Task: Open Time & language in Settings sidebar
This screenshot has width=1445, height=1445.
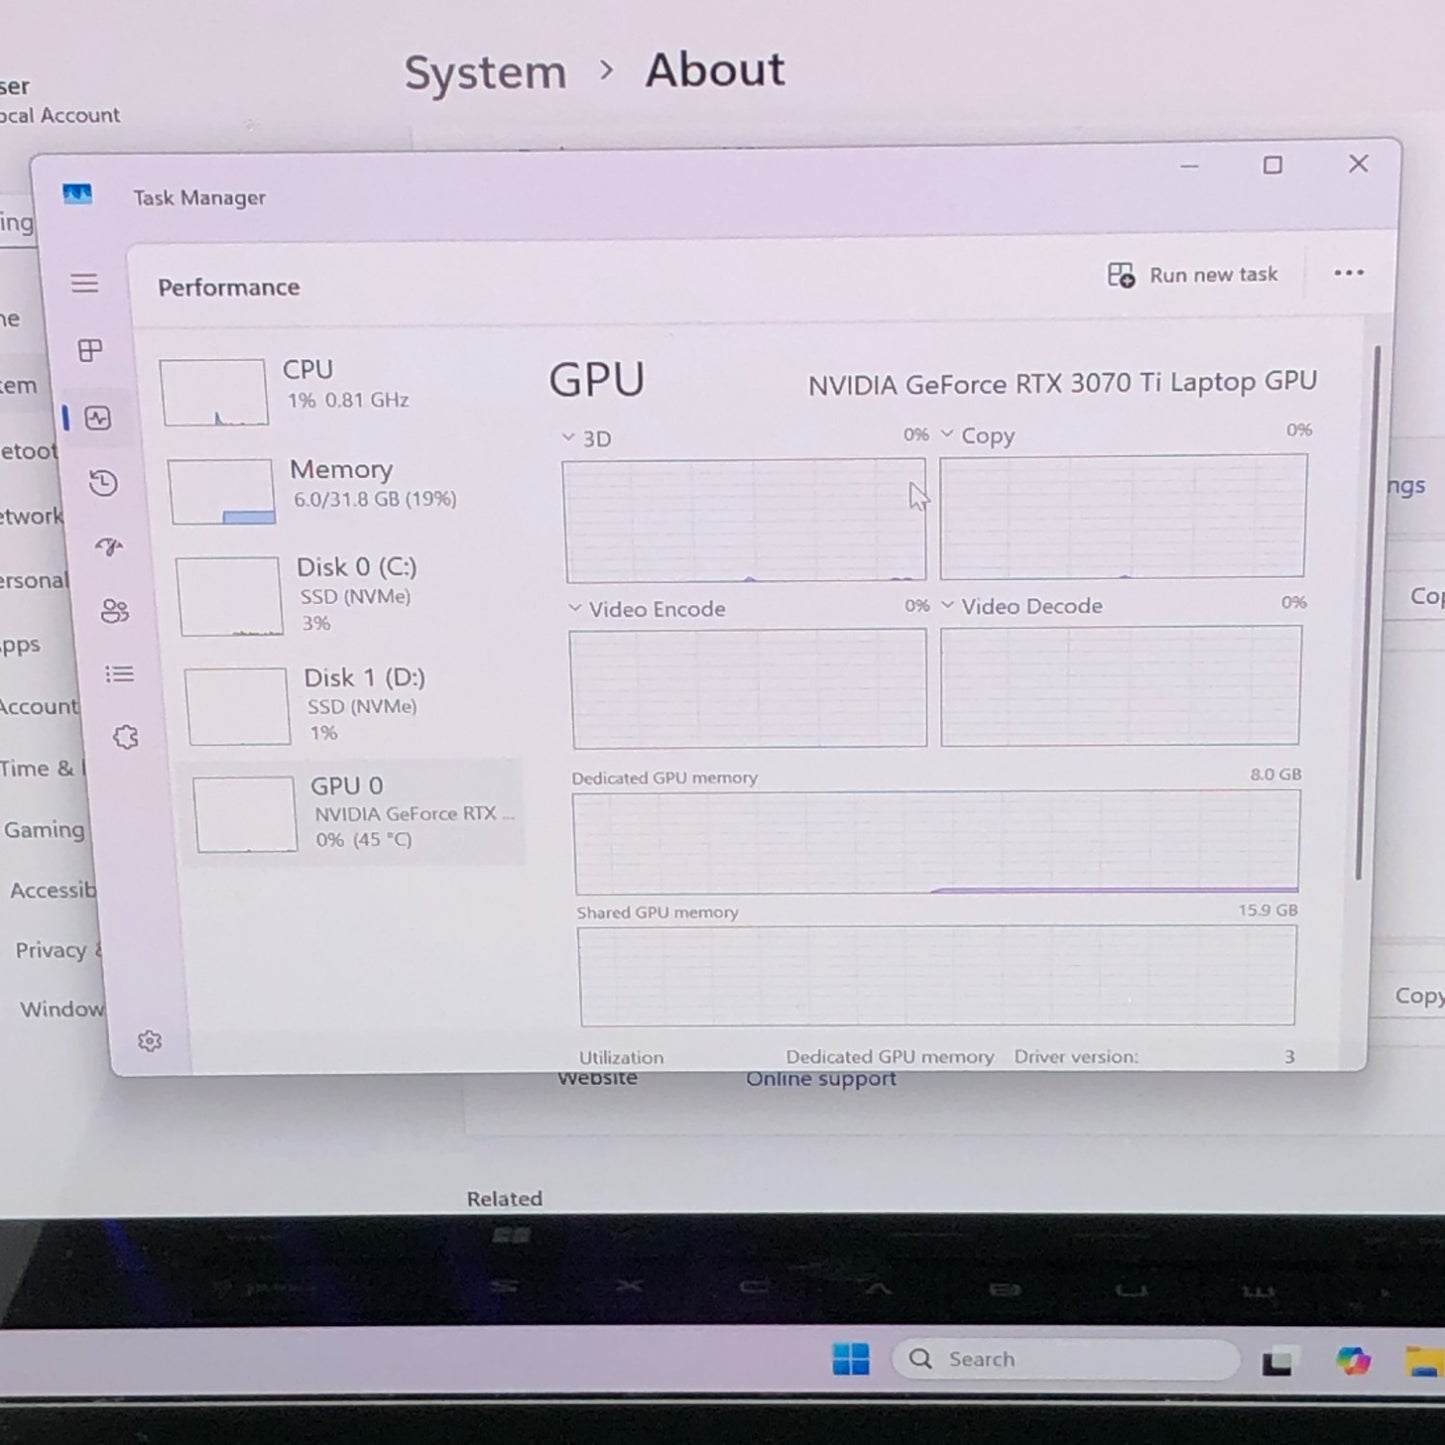Action: click(x=43, y=769)
